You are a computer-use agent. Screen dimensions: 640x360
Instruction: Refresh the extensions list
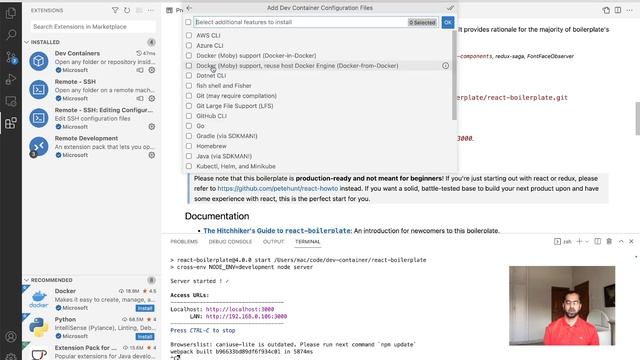click(x=127, y=10)
